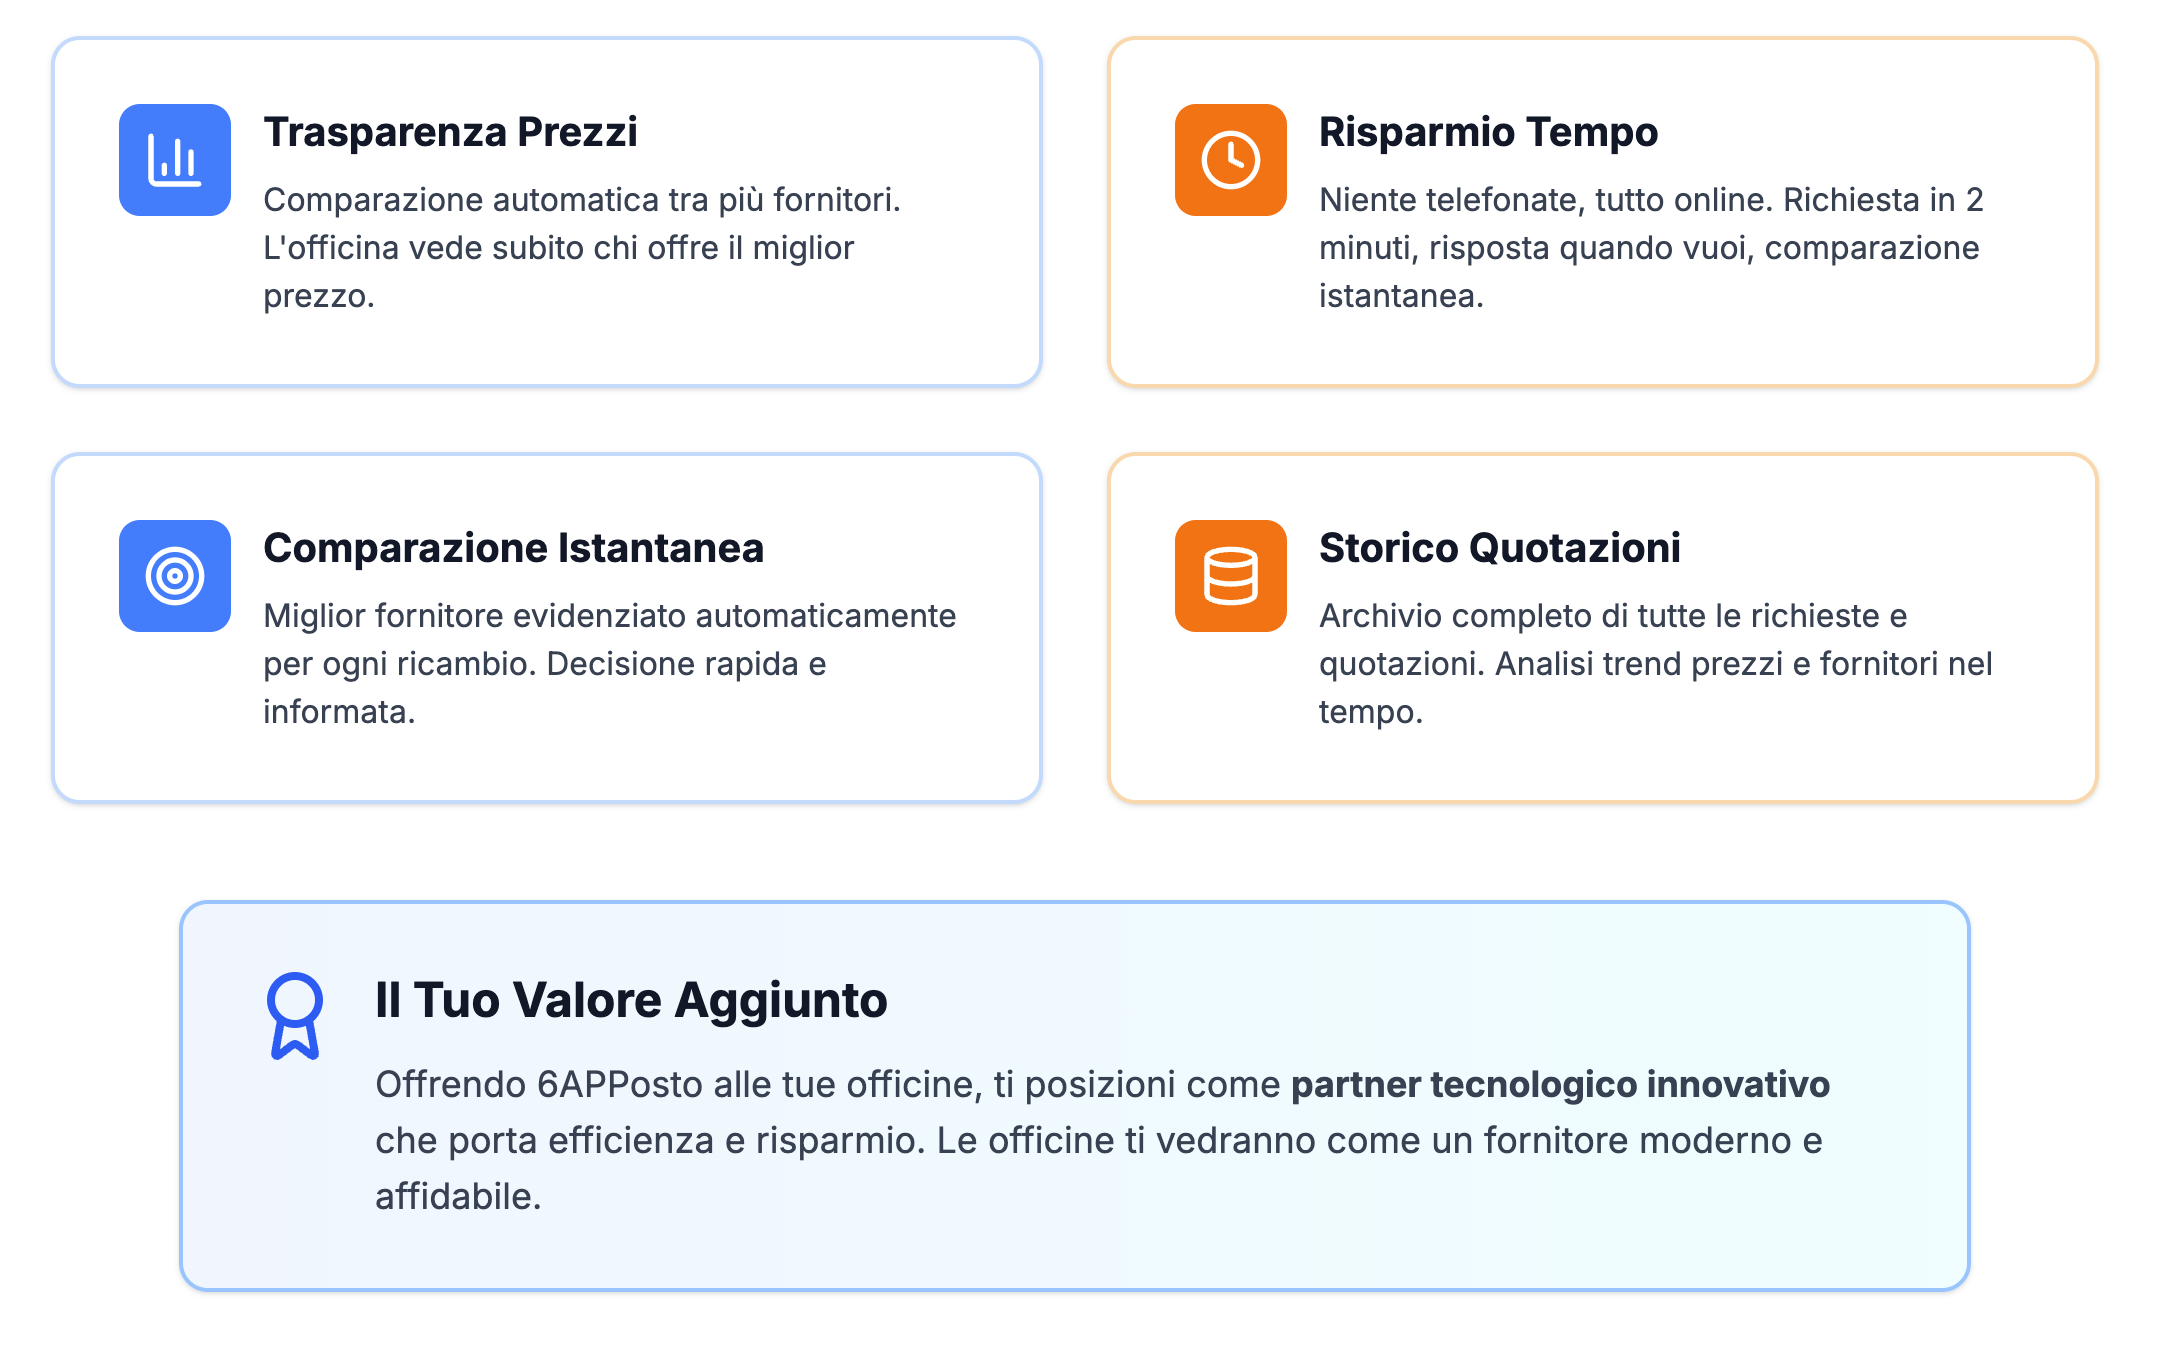Image resolution: width=2172 pixels, height=1354 pixels.
Task: Click the orange clock icon
Action: pos(1231,160)
